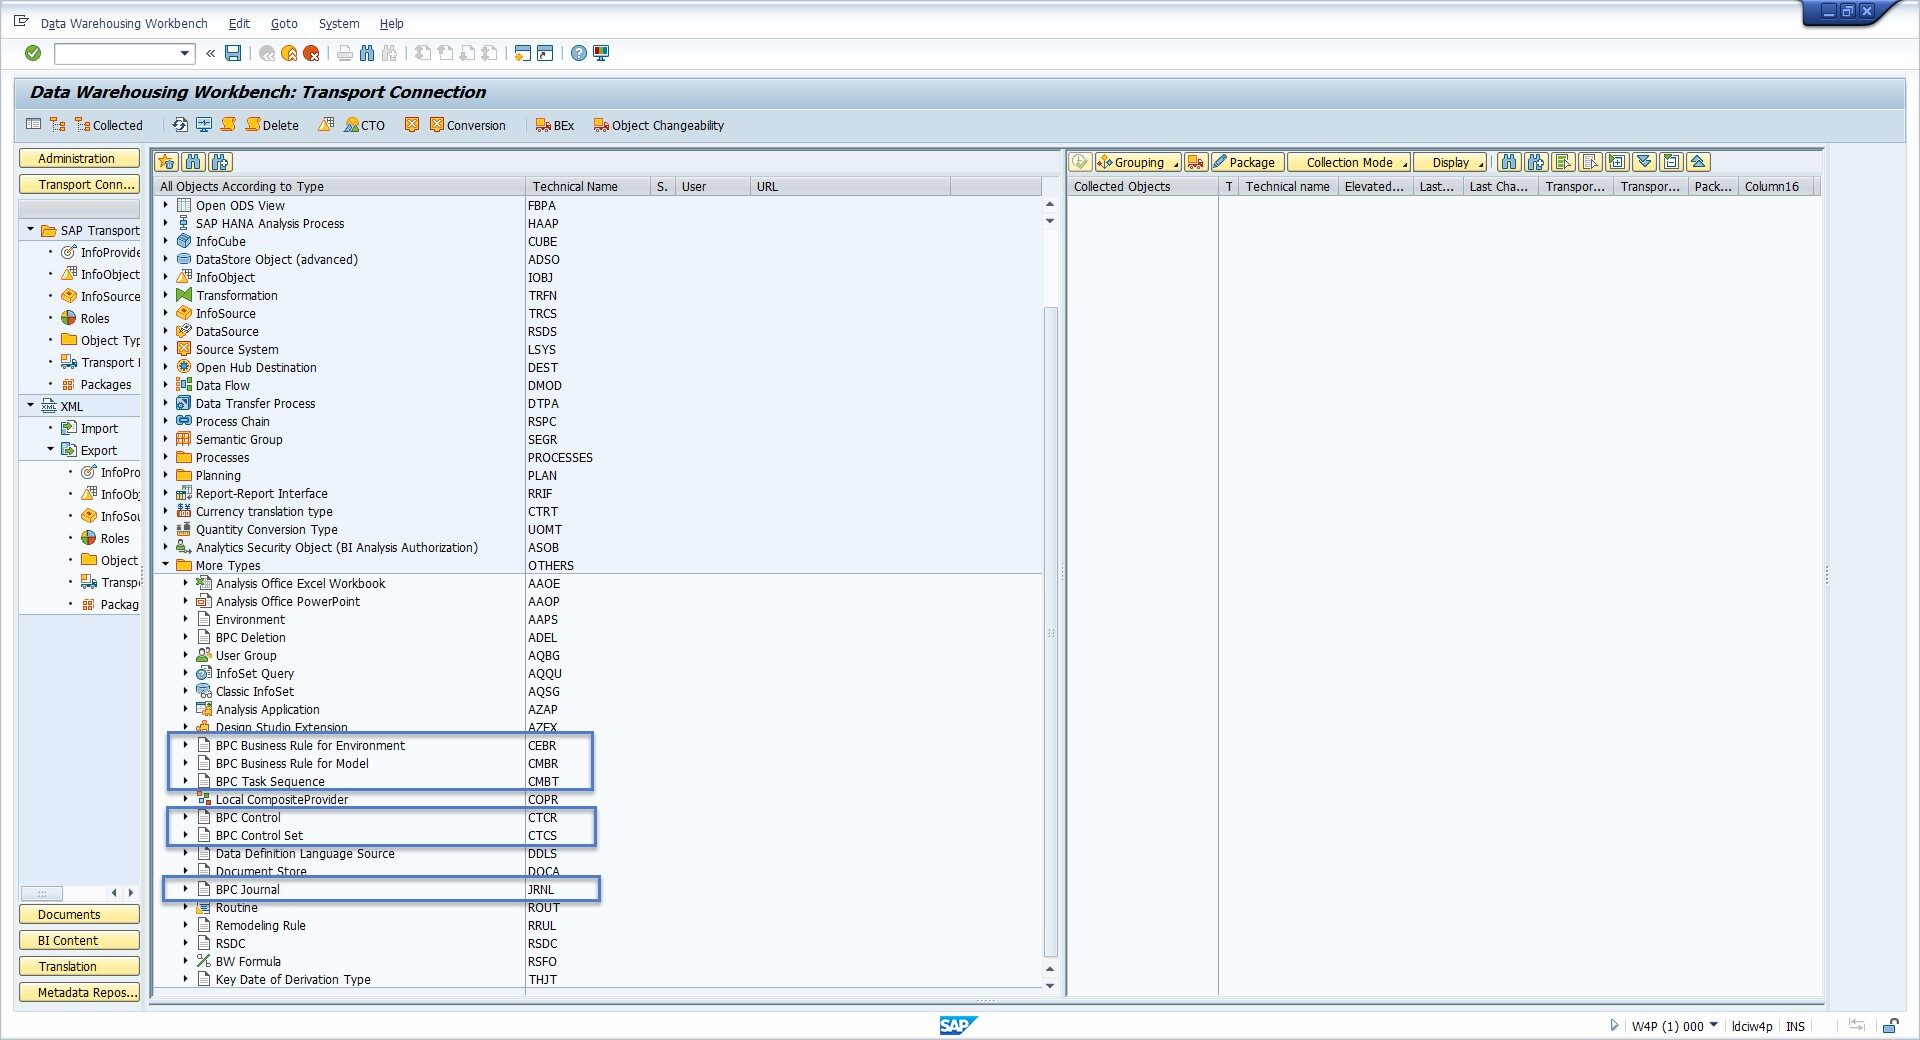Open the Collection Mode dropdown
This screenshot has height=1040, width=1920.
(1349, 162)
